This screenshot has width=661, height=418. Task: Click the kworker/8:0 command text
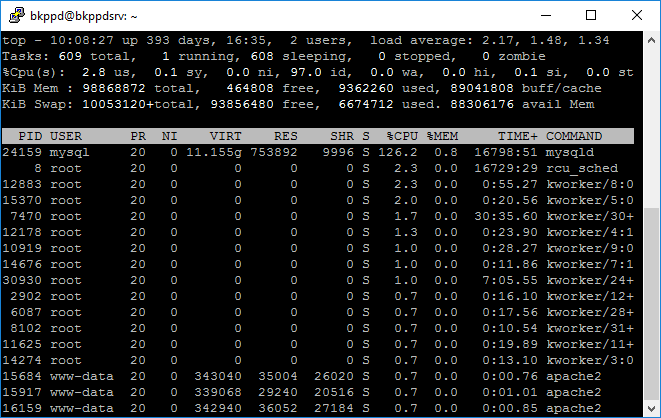pyautogui.click(x=590, y=185)
